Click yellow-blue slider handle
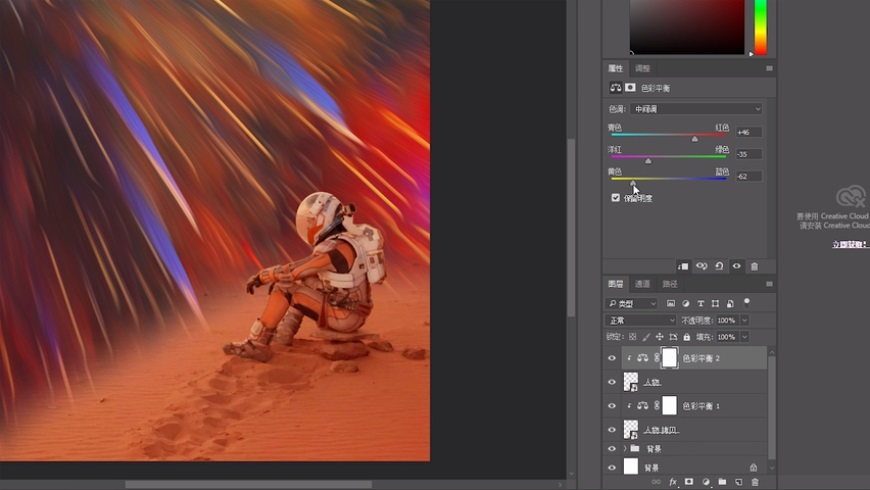The height and width of the screenshot is (490, 870). [633, 183]
